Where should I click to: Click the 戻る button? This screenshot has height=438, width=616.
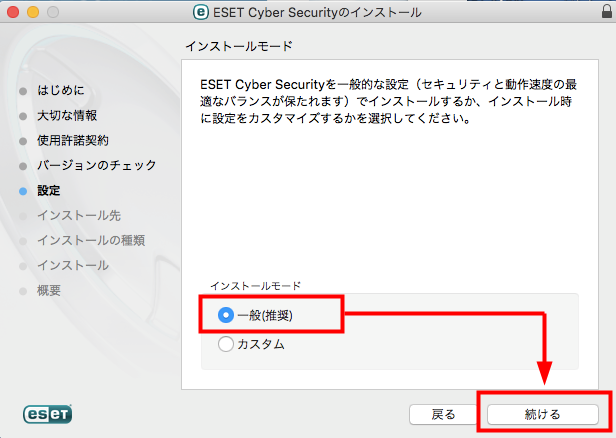pyautogui.click(x=443, y=414)
